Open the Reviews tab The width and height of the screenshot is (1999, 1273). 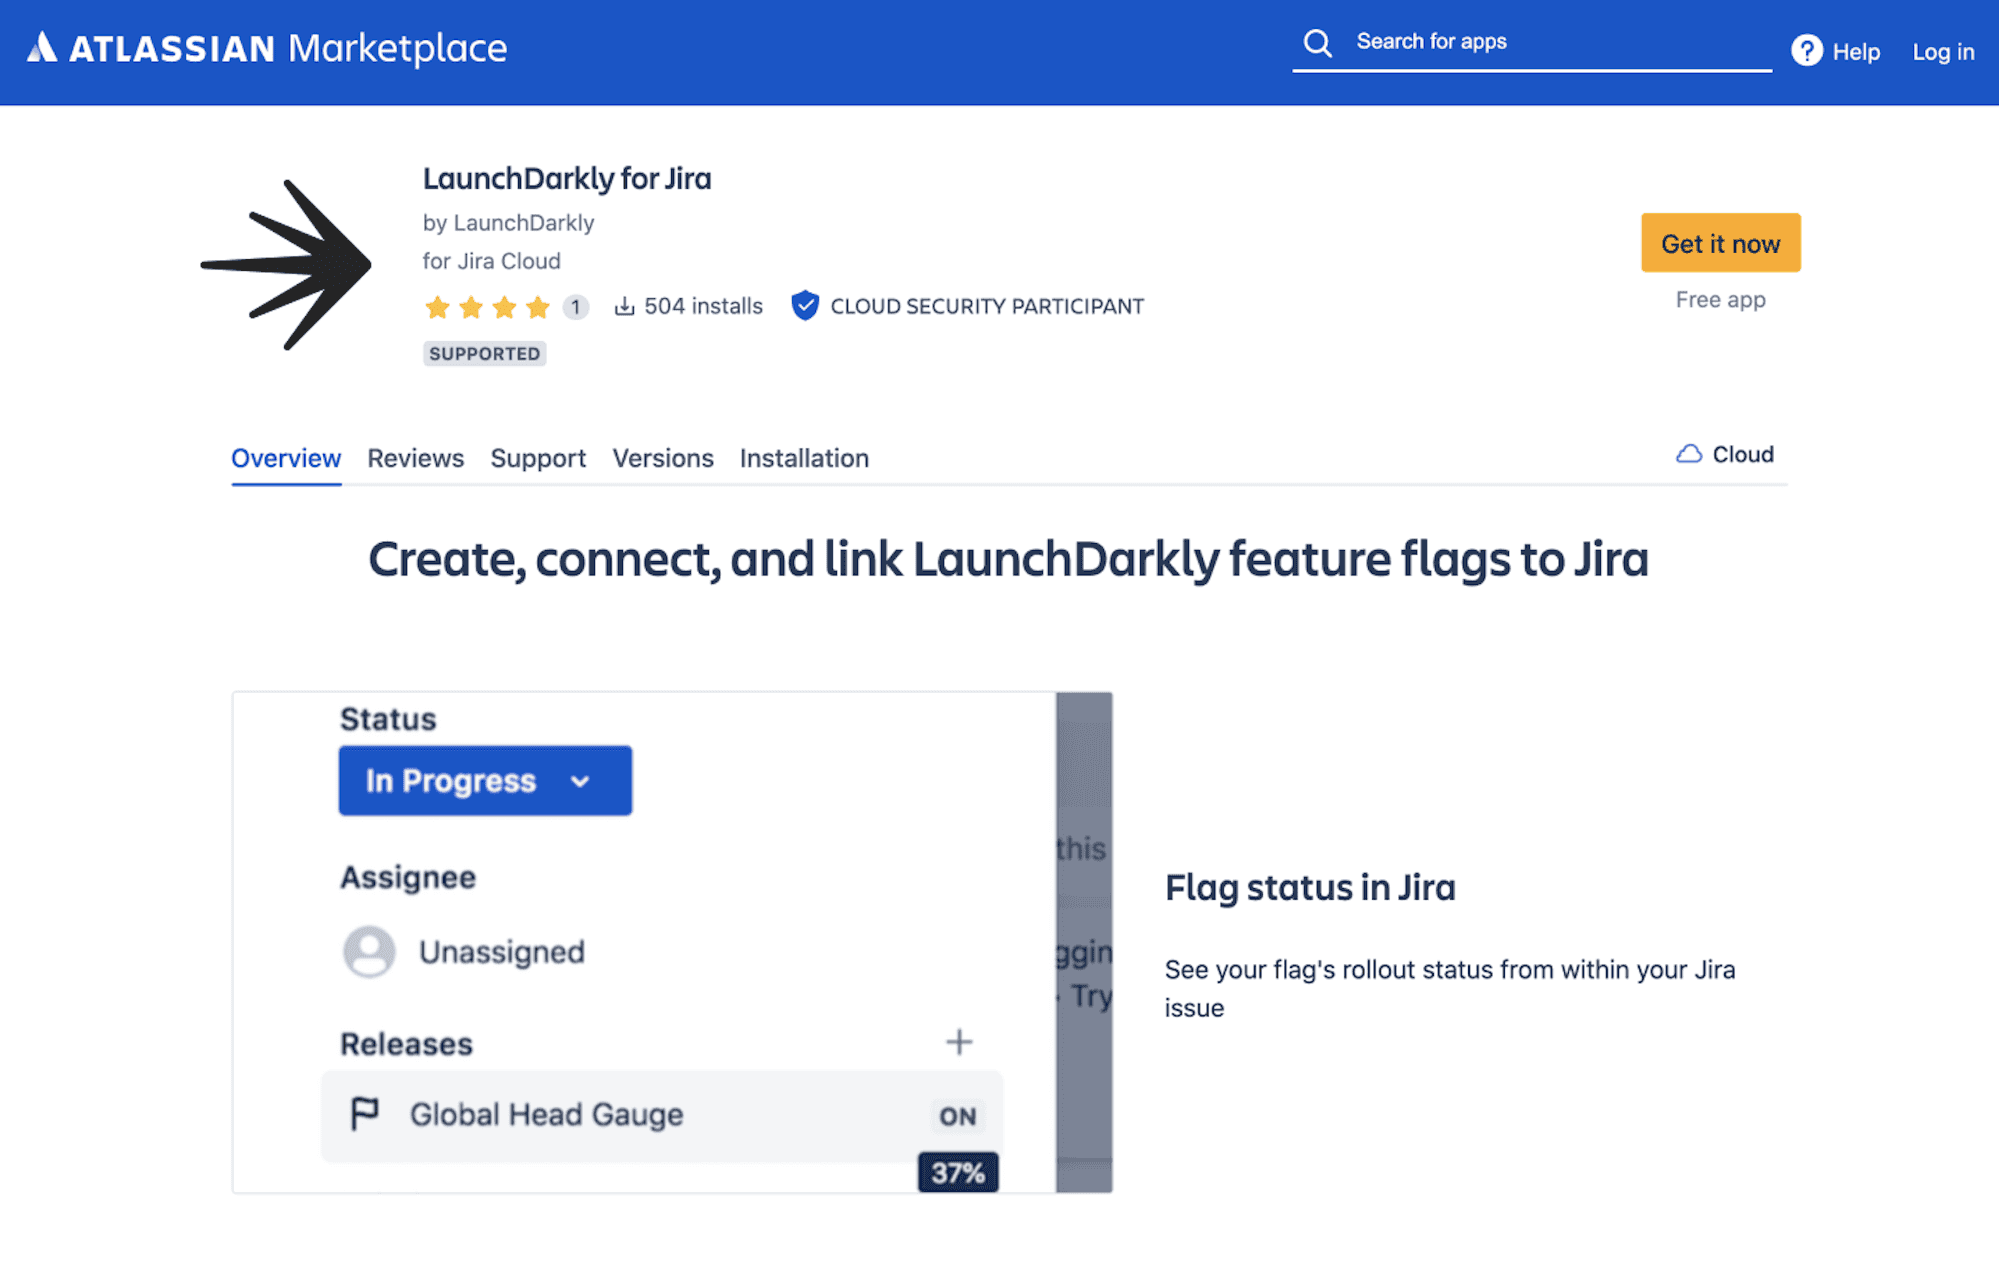[x=415, y=458]
